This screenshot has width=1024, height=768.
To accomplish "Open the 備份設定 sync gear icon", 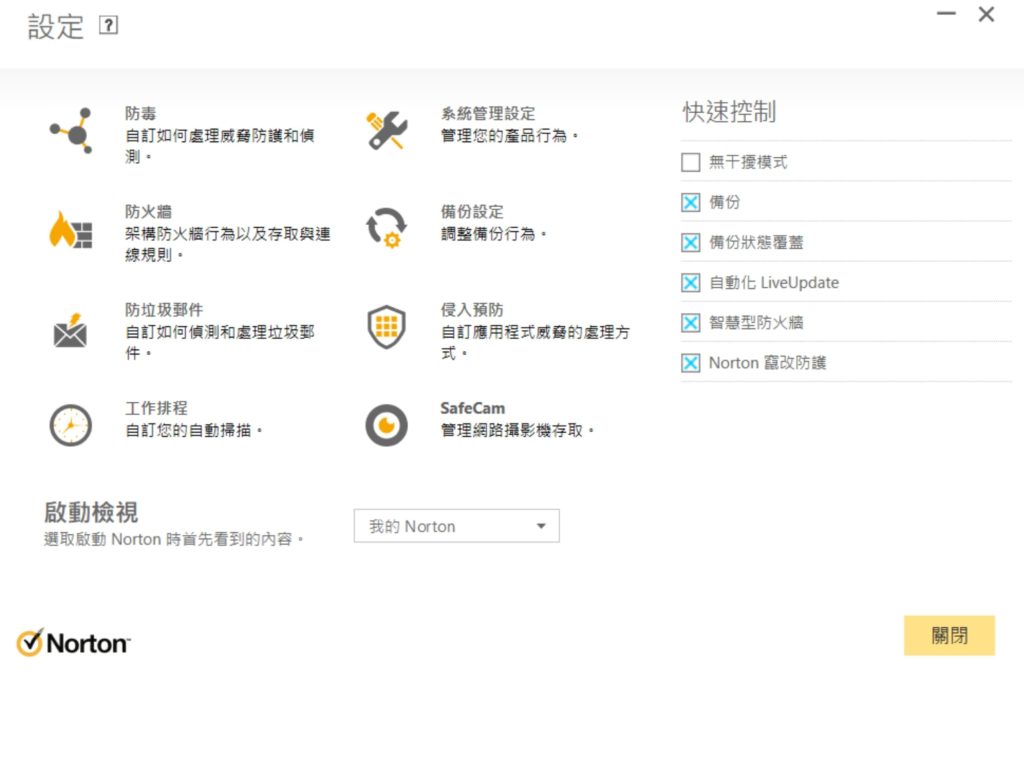I will click(387, 228).
